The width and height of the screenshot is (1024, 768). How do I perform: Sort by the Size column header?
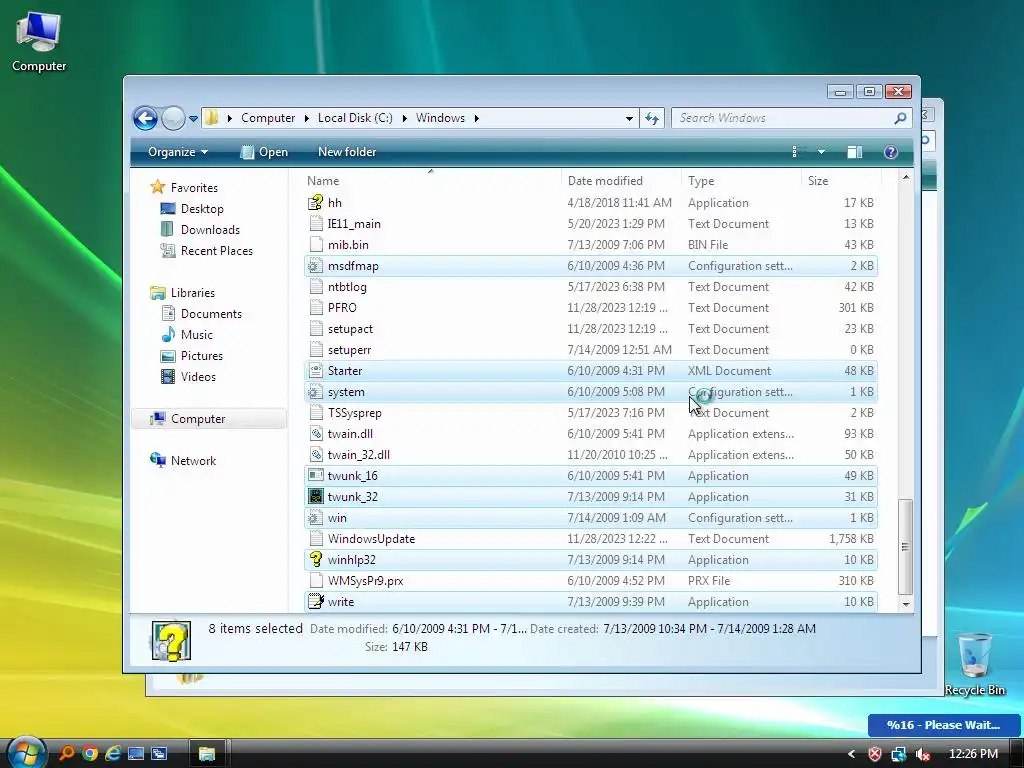pos(841,181)
